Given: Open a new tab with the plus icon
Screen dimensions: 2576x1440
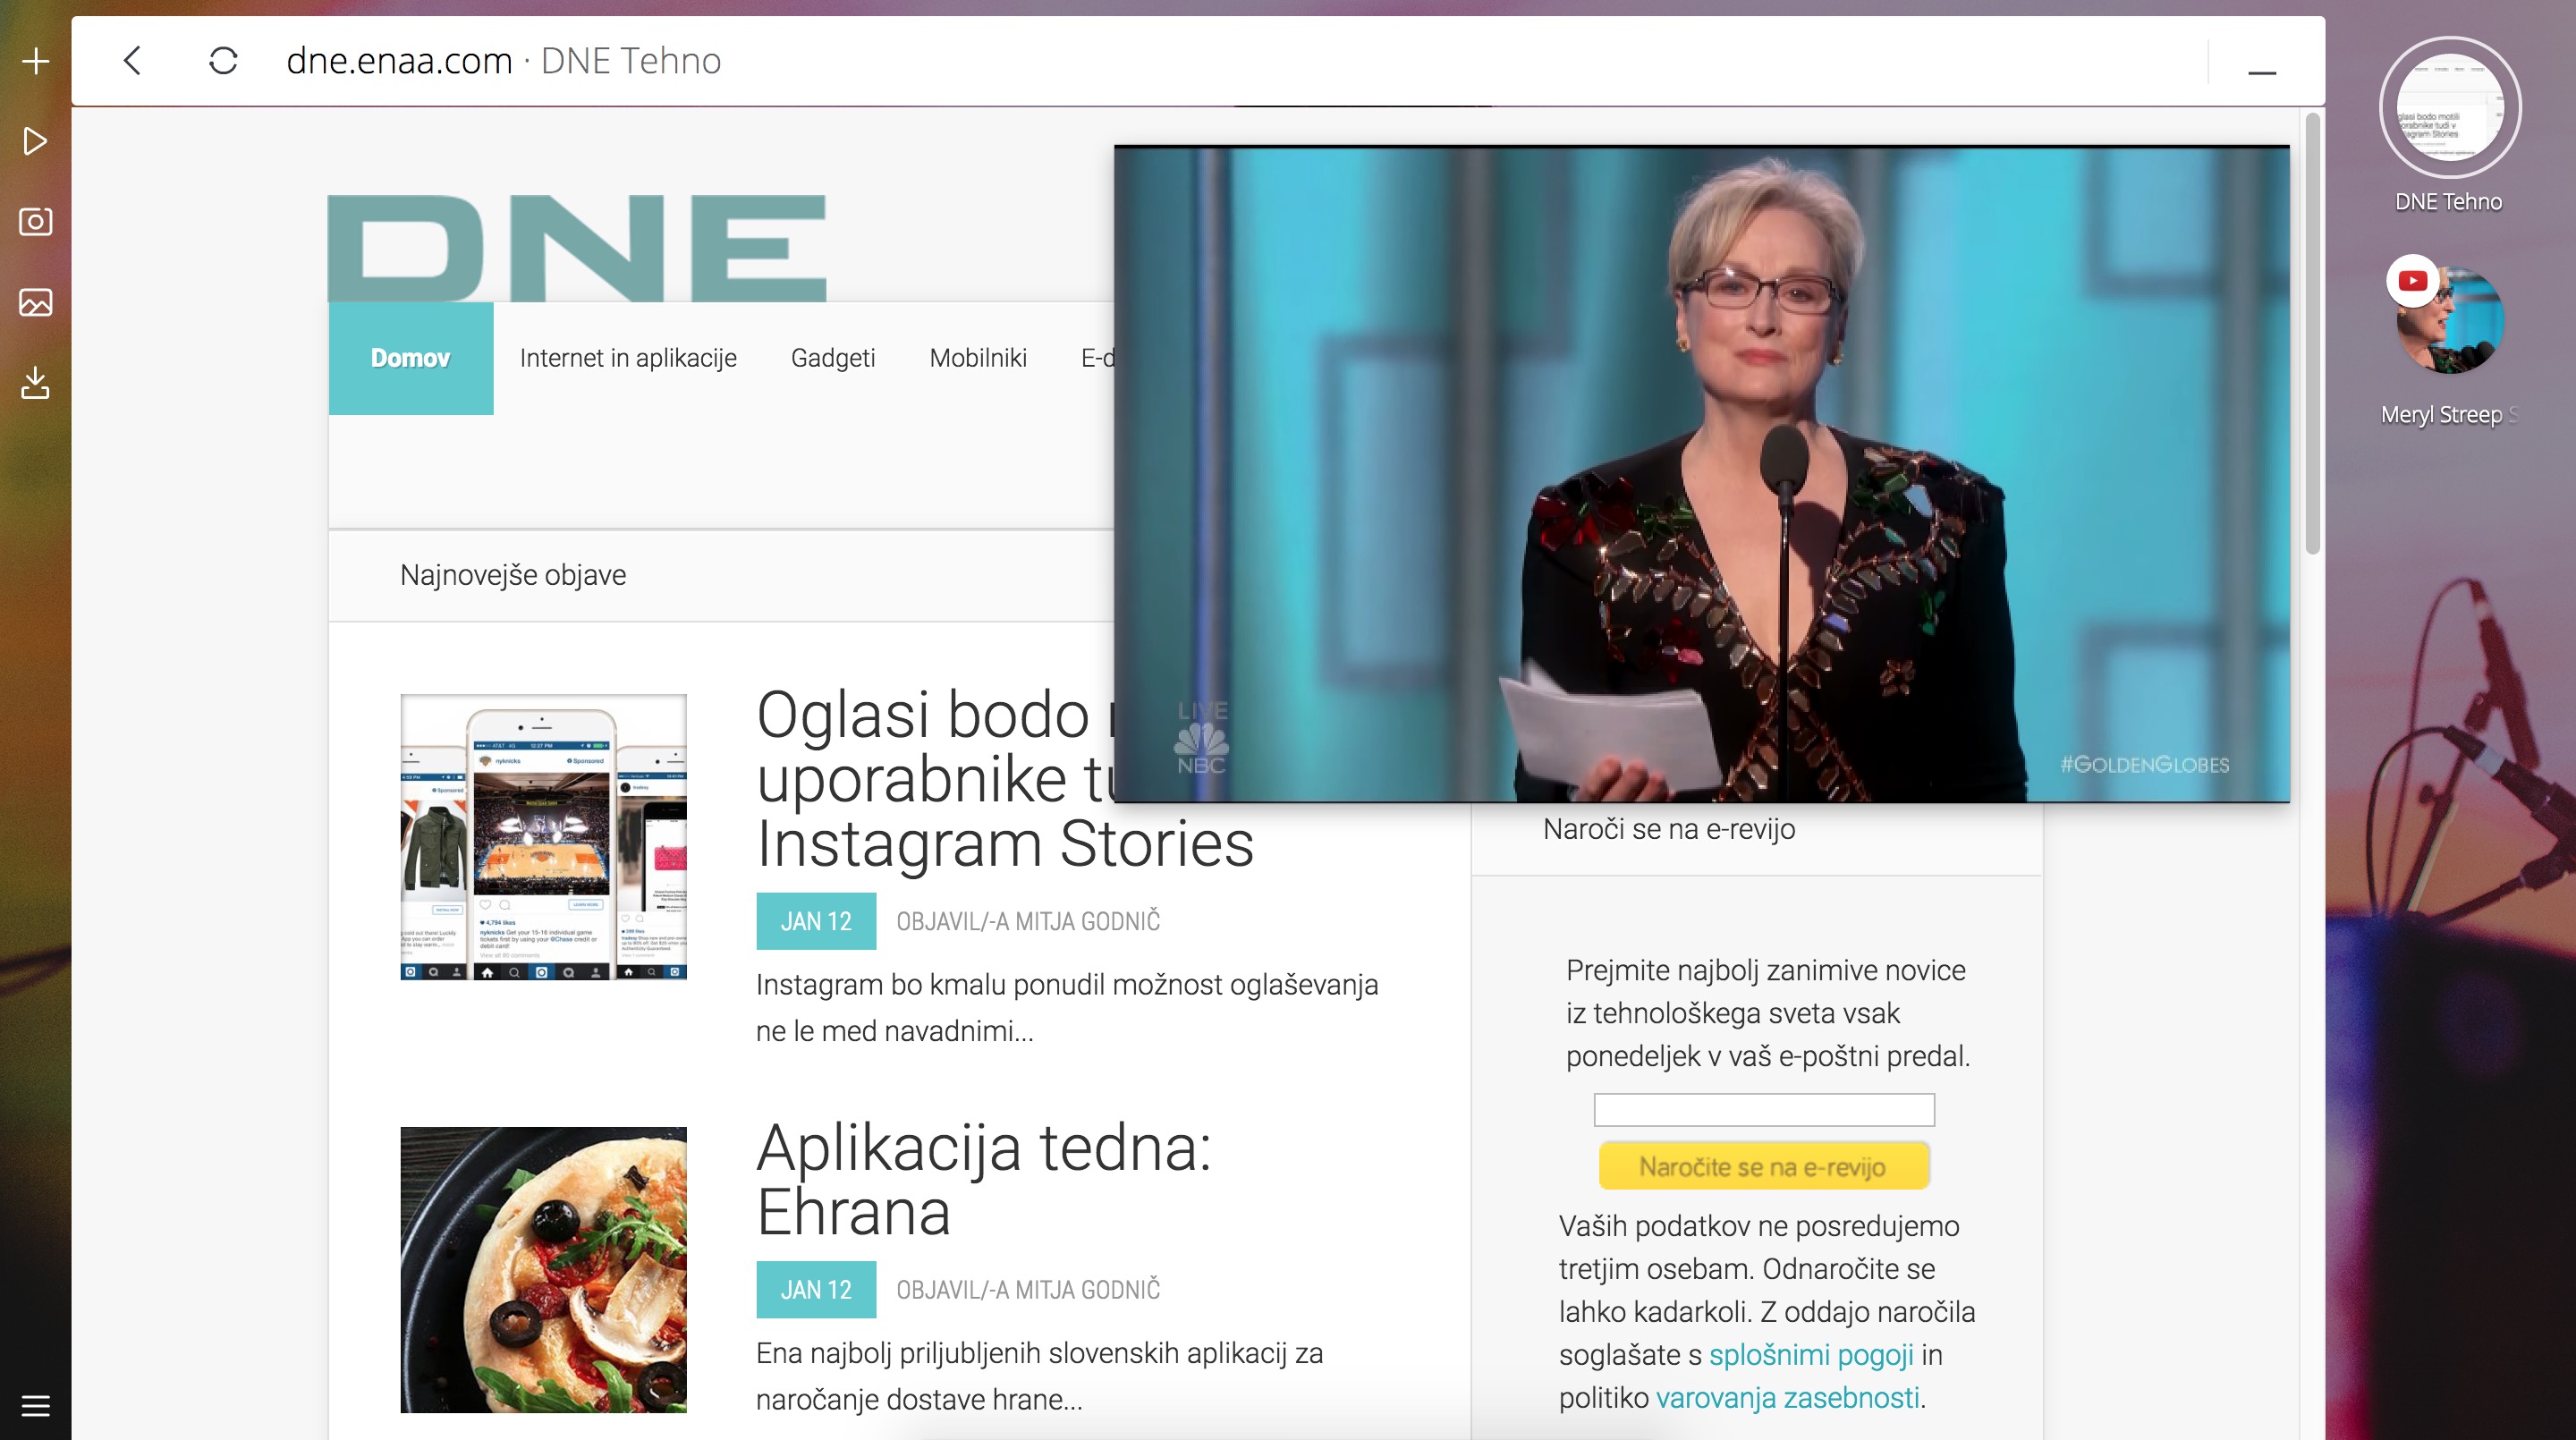Looking at the screenshot, I should pyautogui.click(x=36, y=61).
